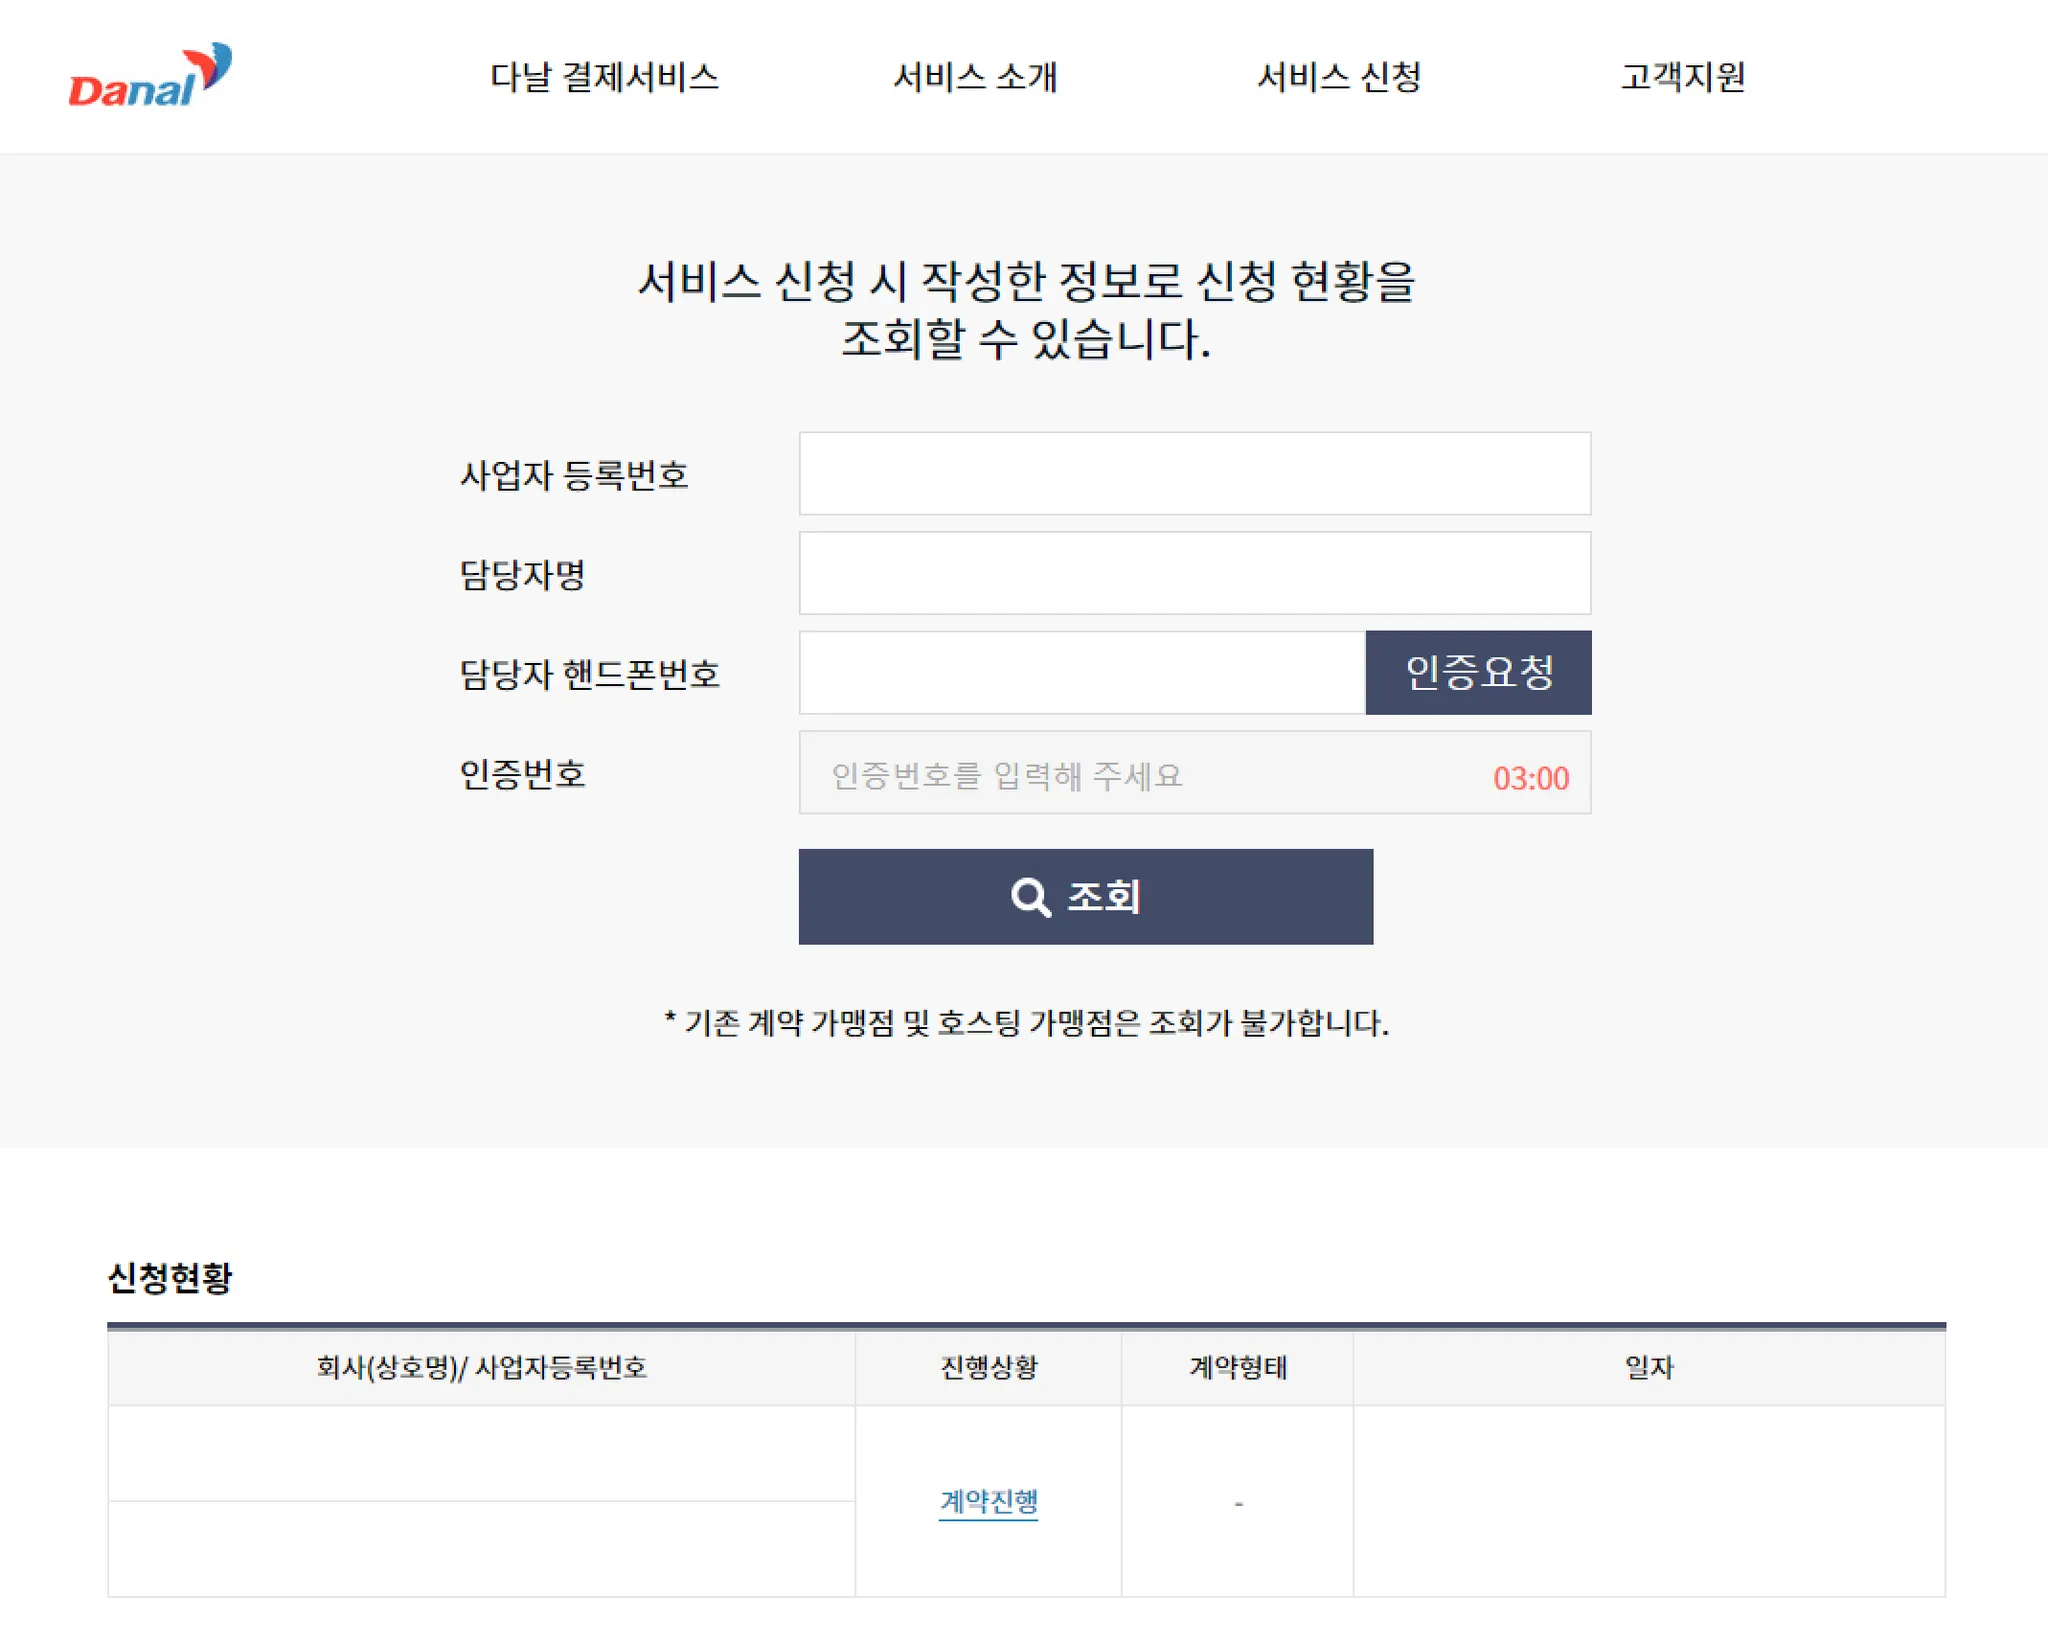Image resolution: width=2048 pixels, height=1648 pixels.
Task: Click the notice about 호스팅 가맹점 조회 불가
Action: (1027, 1023)
